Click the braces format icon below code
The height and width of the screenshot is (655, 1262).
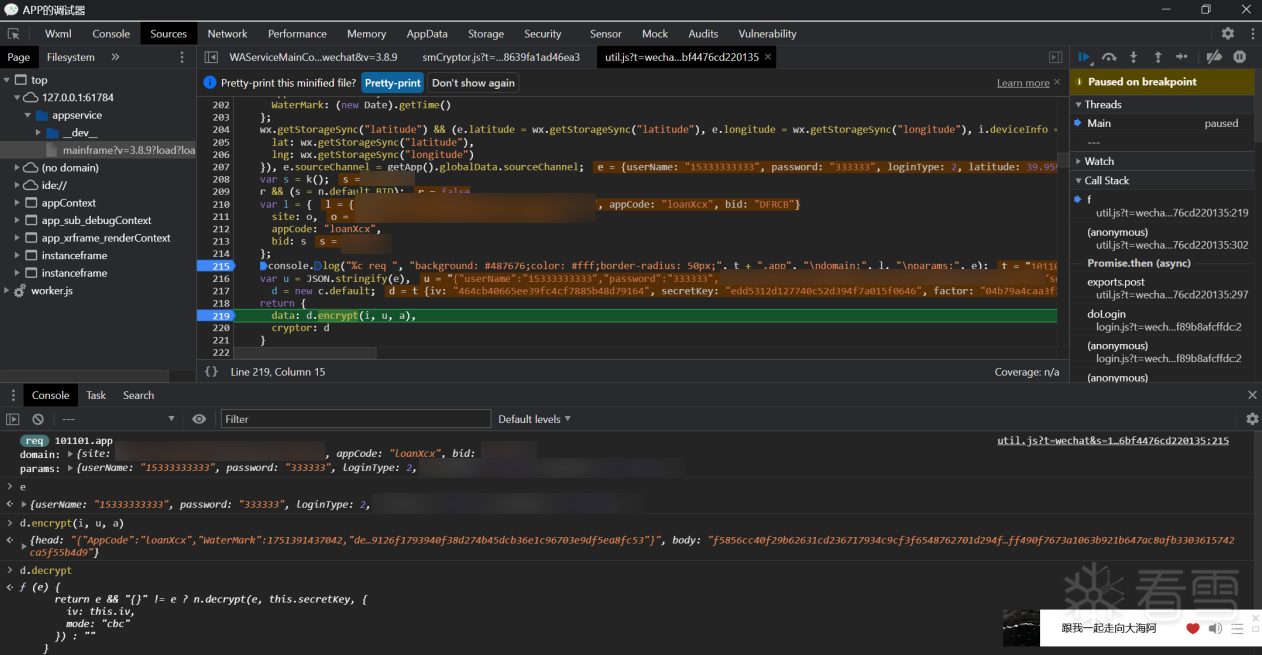point(211,372)
